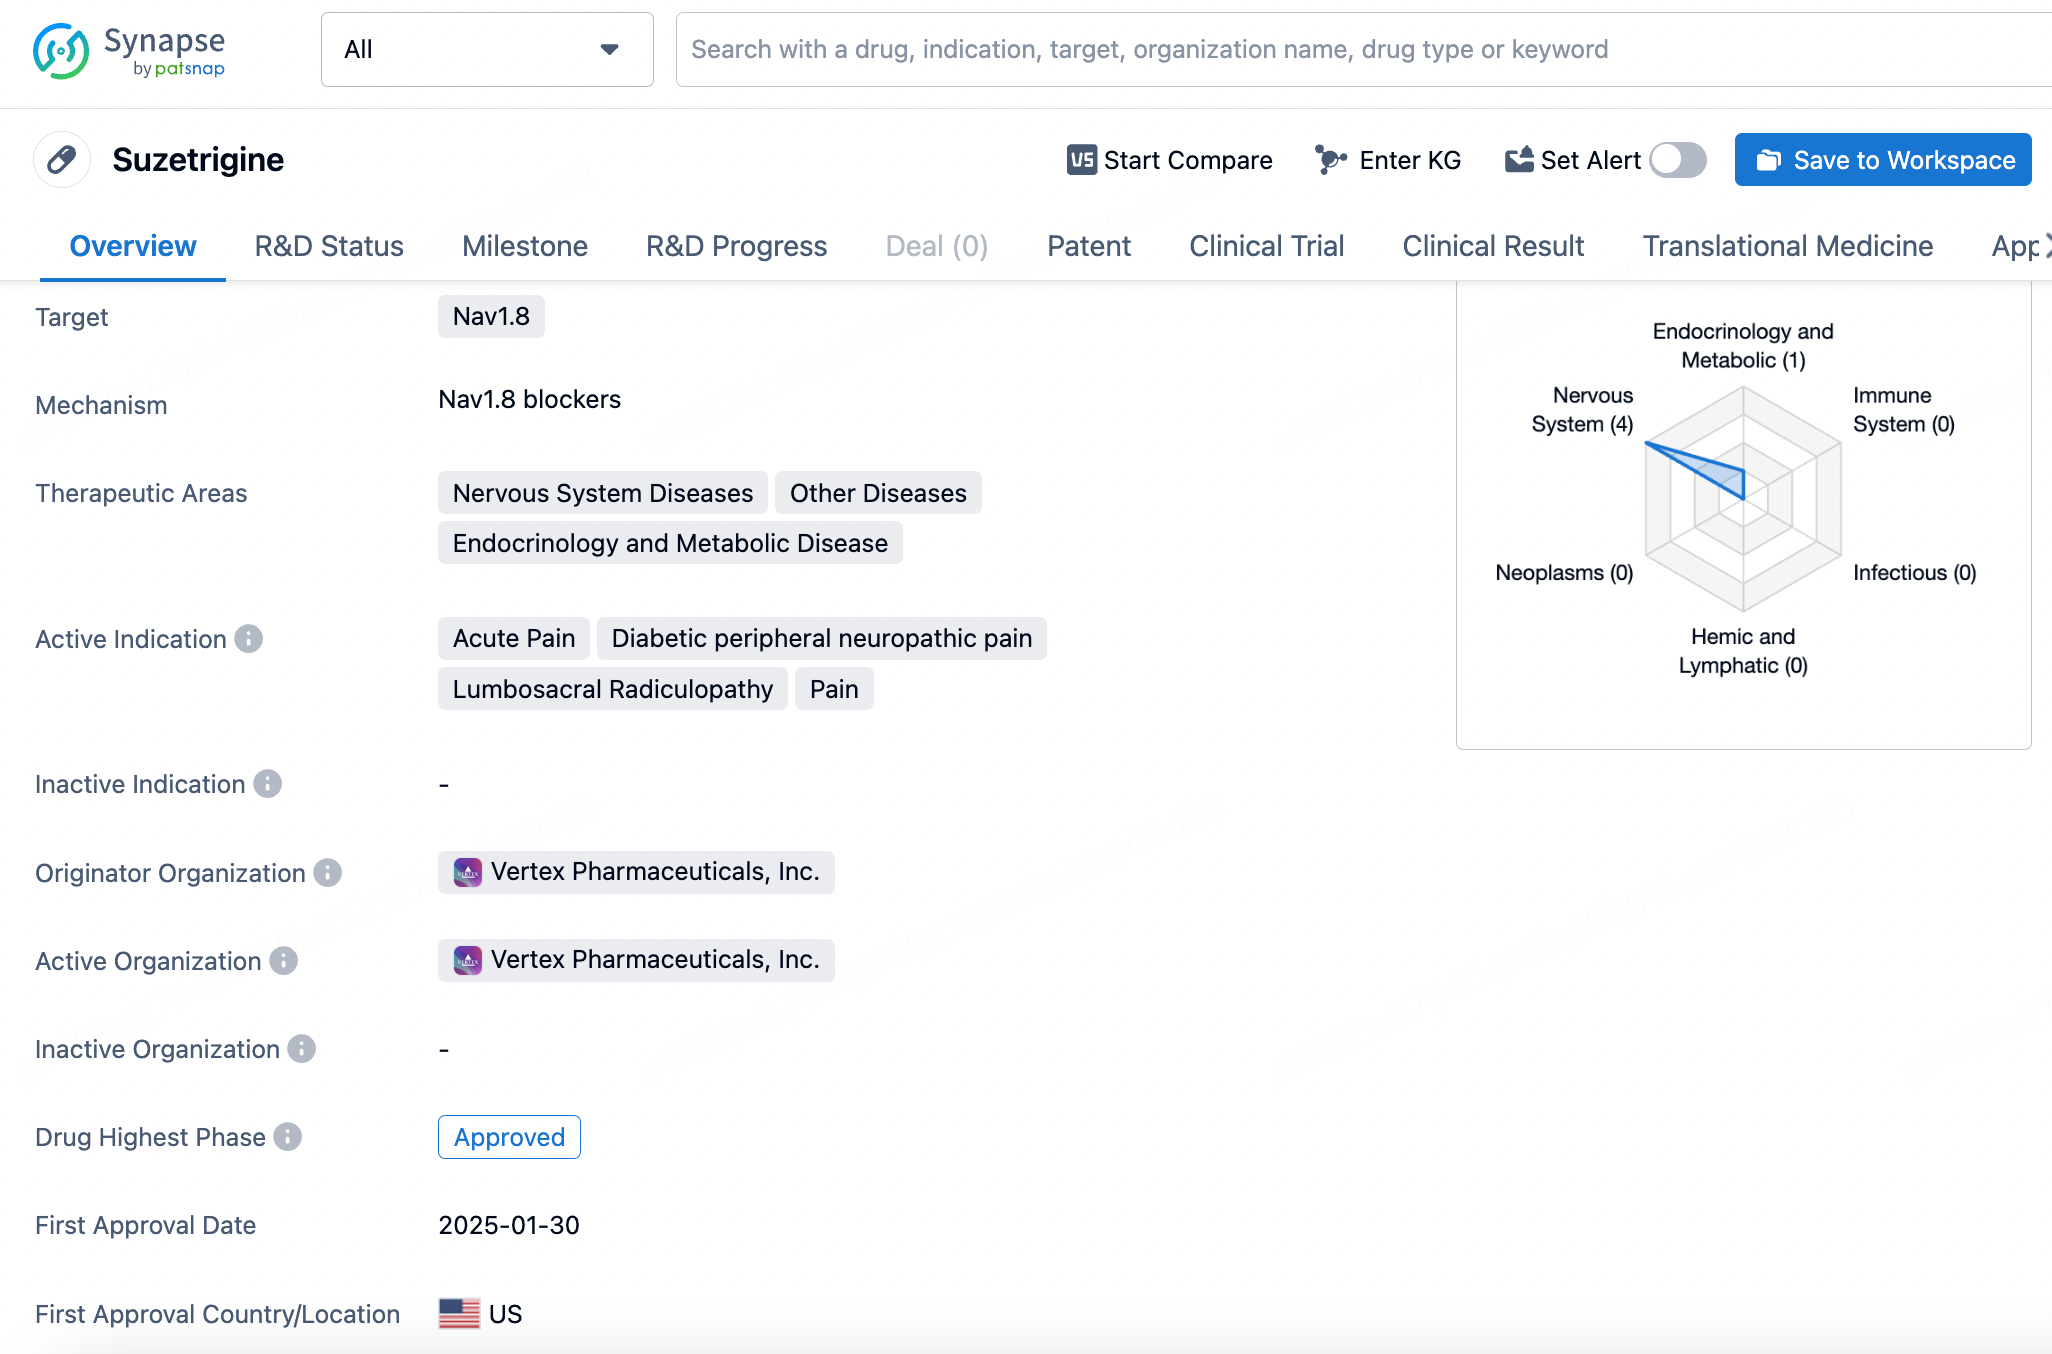Viewport: 2052px width, 1354px height.
Task: Click the Start Compare icon button
Action: click(x=1080, y=160)
